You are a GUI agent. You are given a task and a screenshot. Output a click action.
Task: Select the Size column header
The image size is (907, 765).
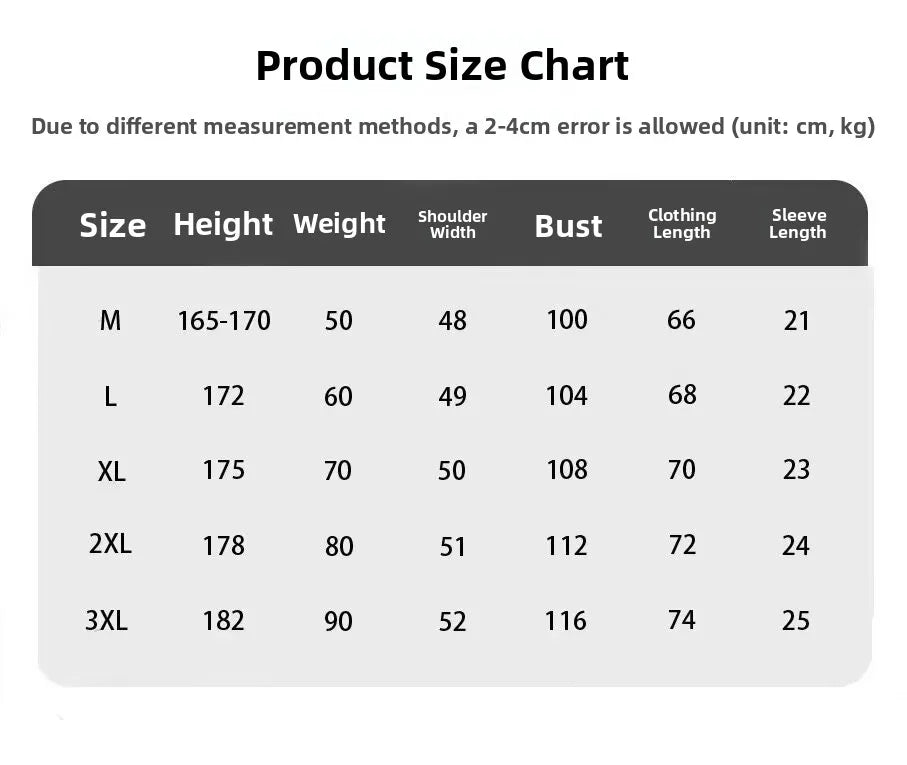click(x=112, y=225)
